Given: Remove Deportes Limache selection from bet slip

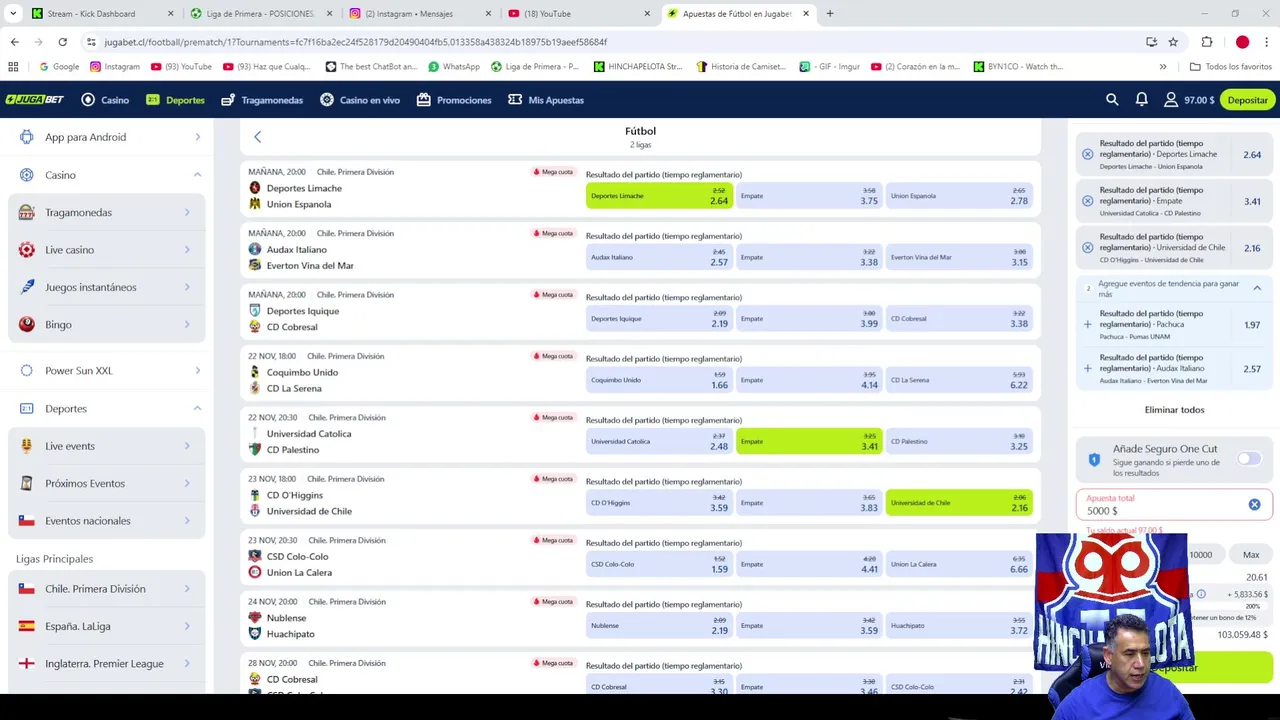Looking at the screenshot, I should click(x=1088, y=155).
